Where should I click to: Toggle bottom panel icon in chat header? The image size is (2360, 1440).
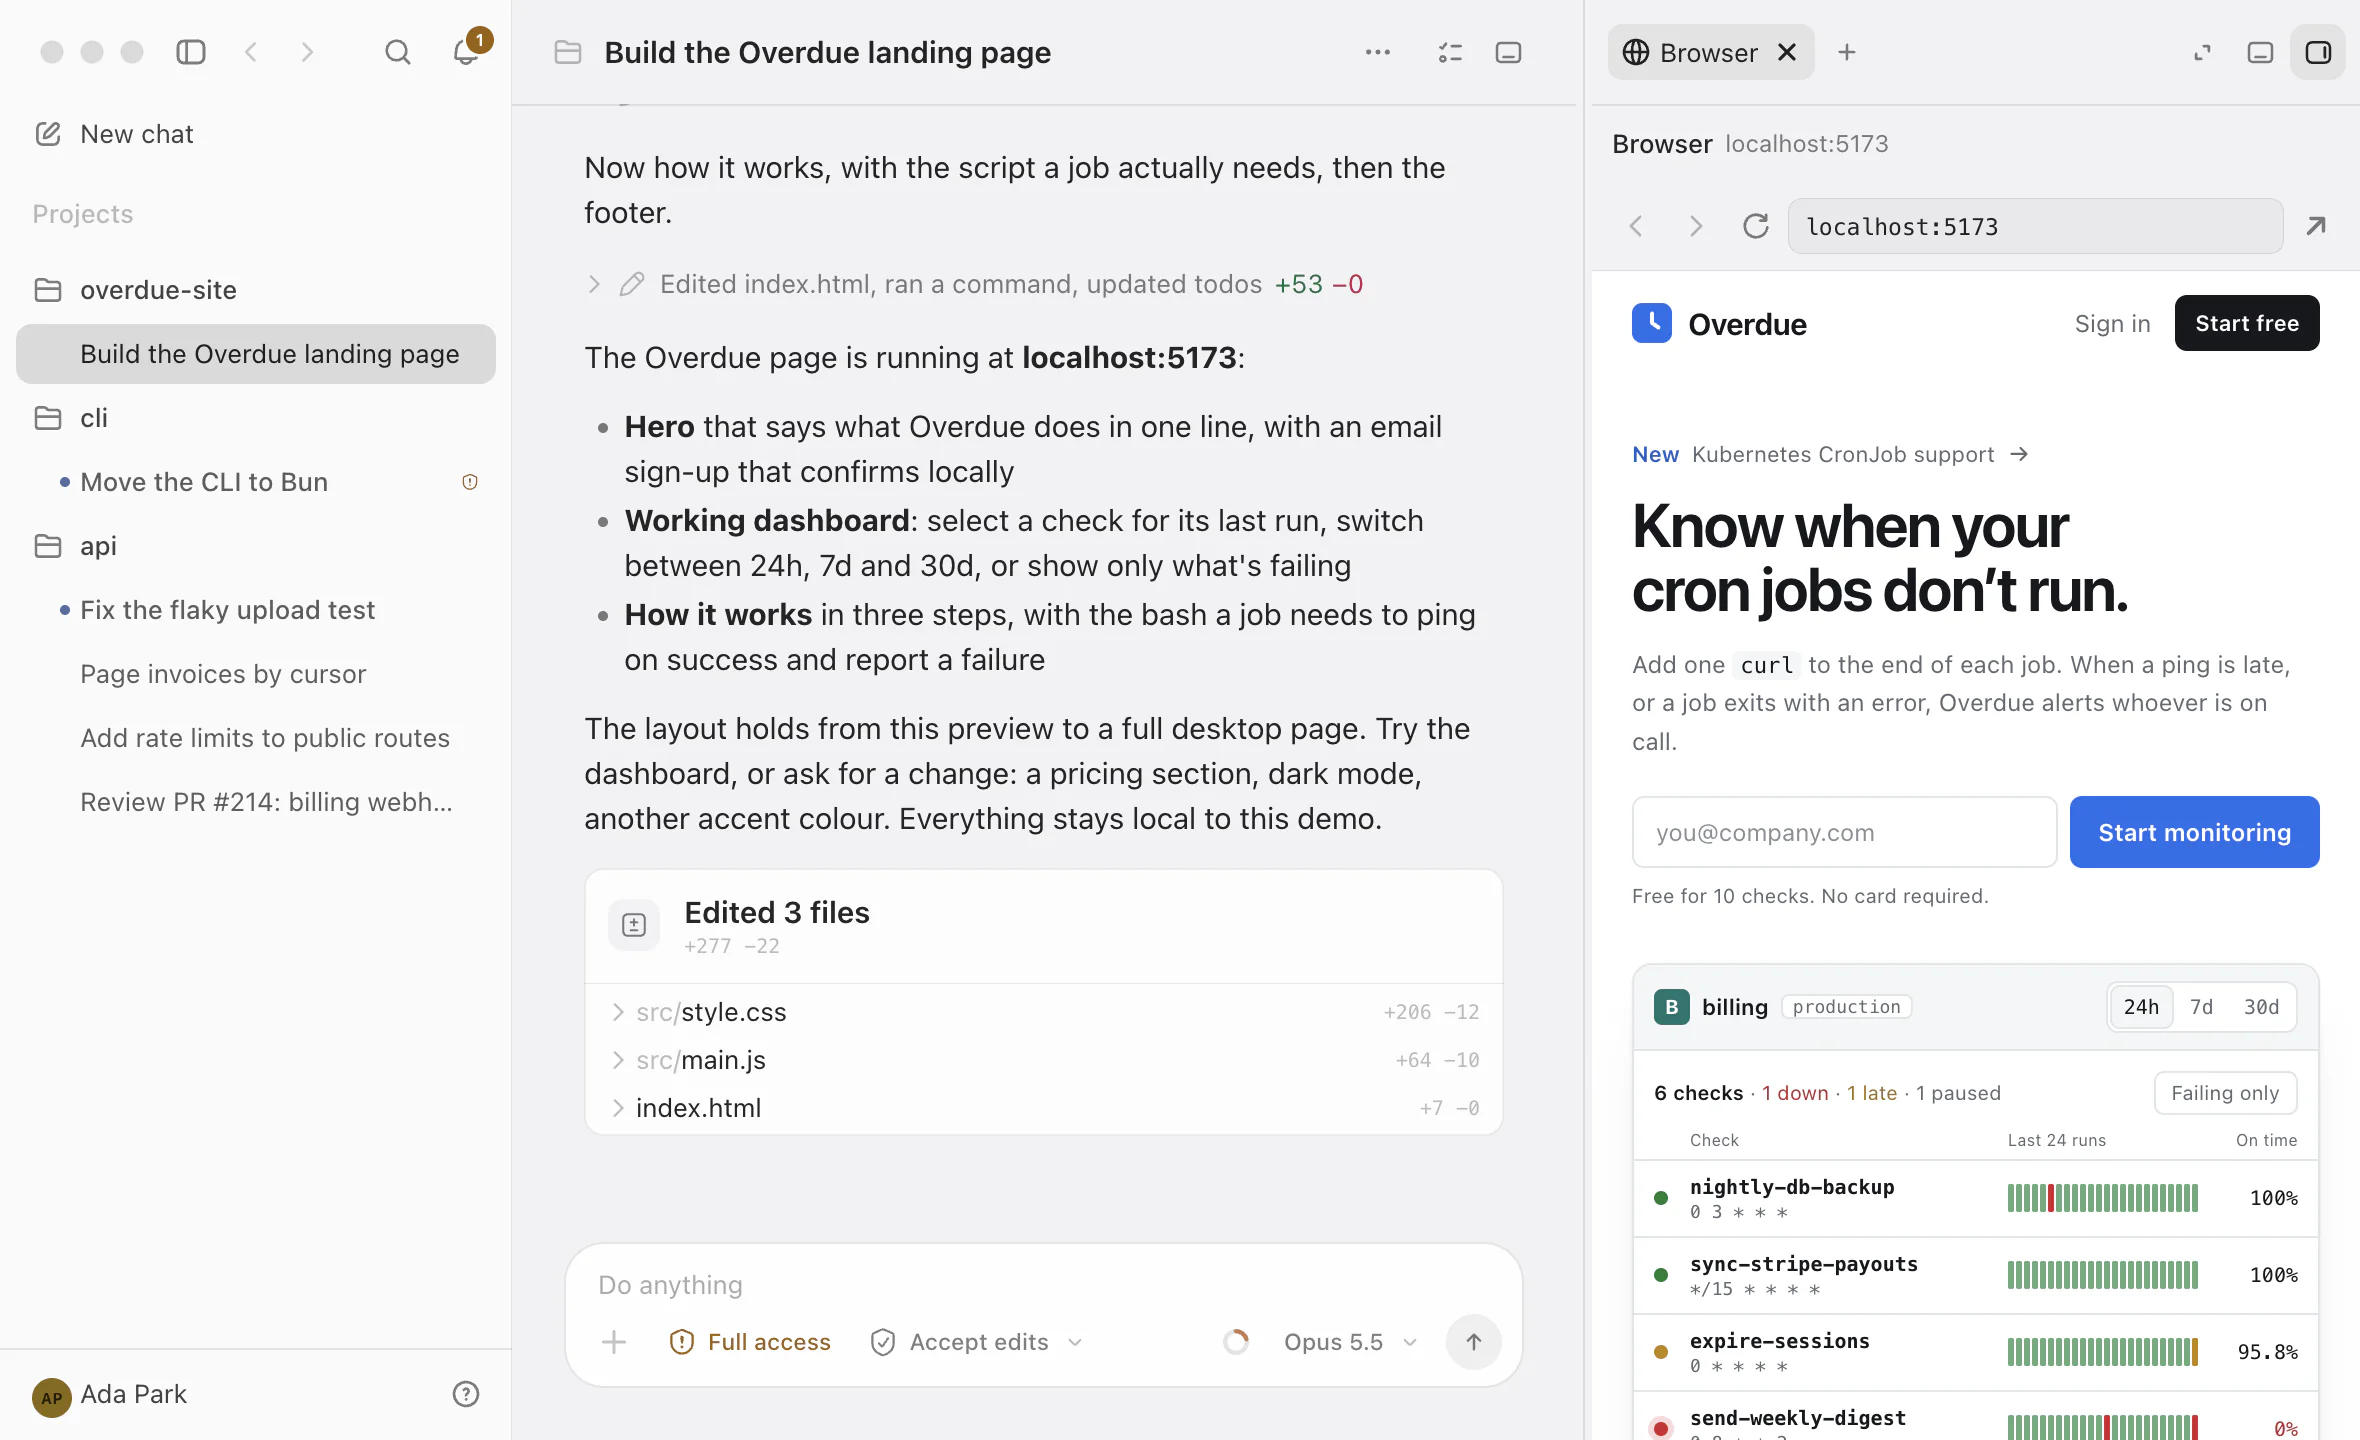click(x=1508, y=52)
